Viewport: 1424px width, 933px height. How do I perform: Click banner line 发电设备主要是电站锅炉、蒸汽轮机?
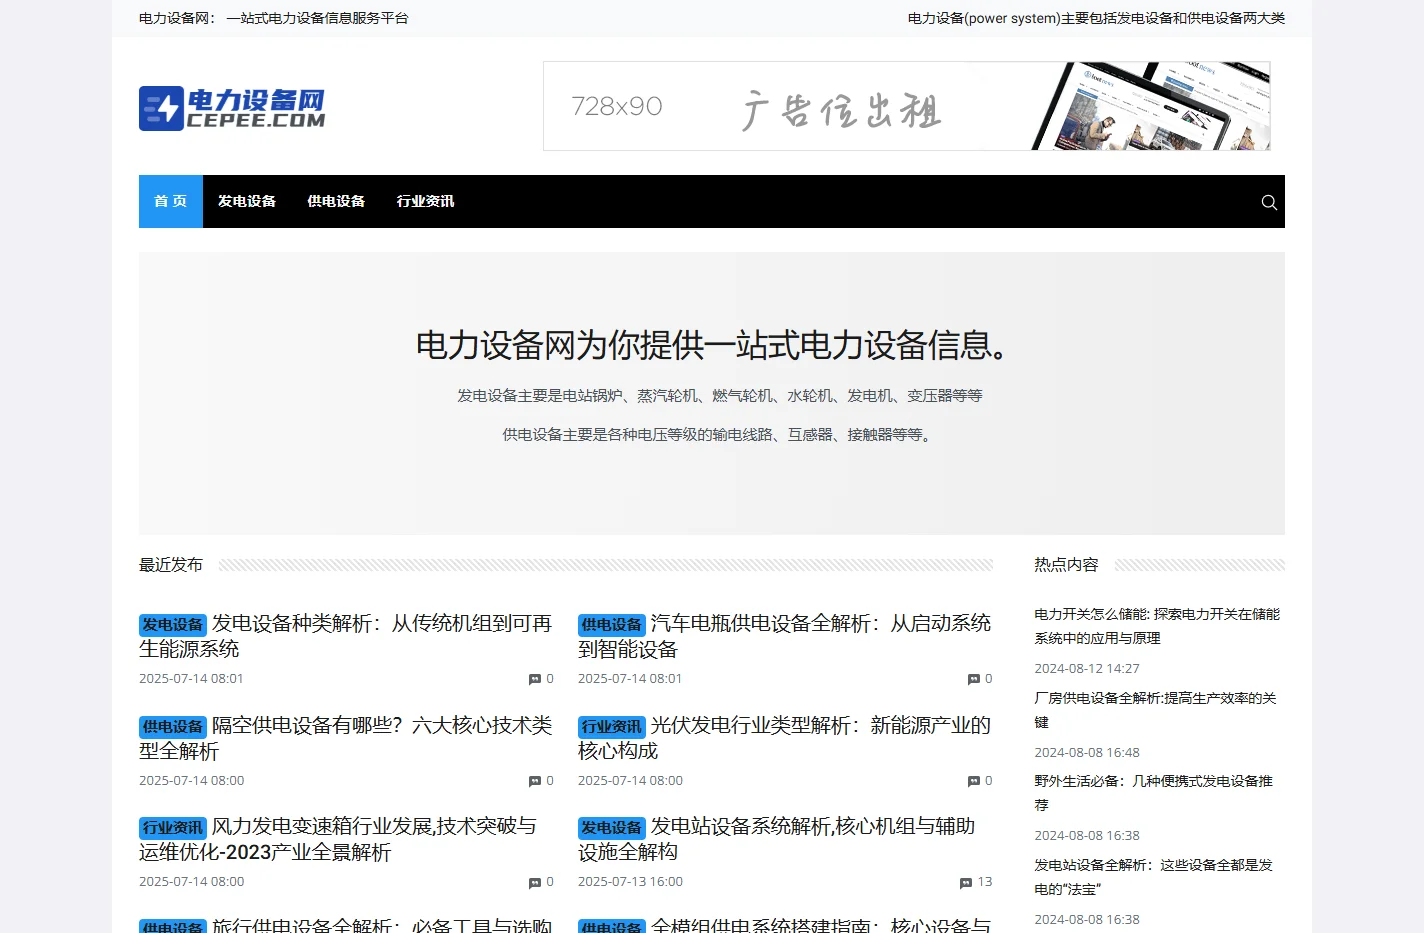720,396
